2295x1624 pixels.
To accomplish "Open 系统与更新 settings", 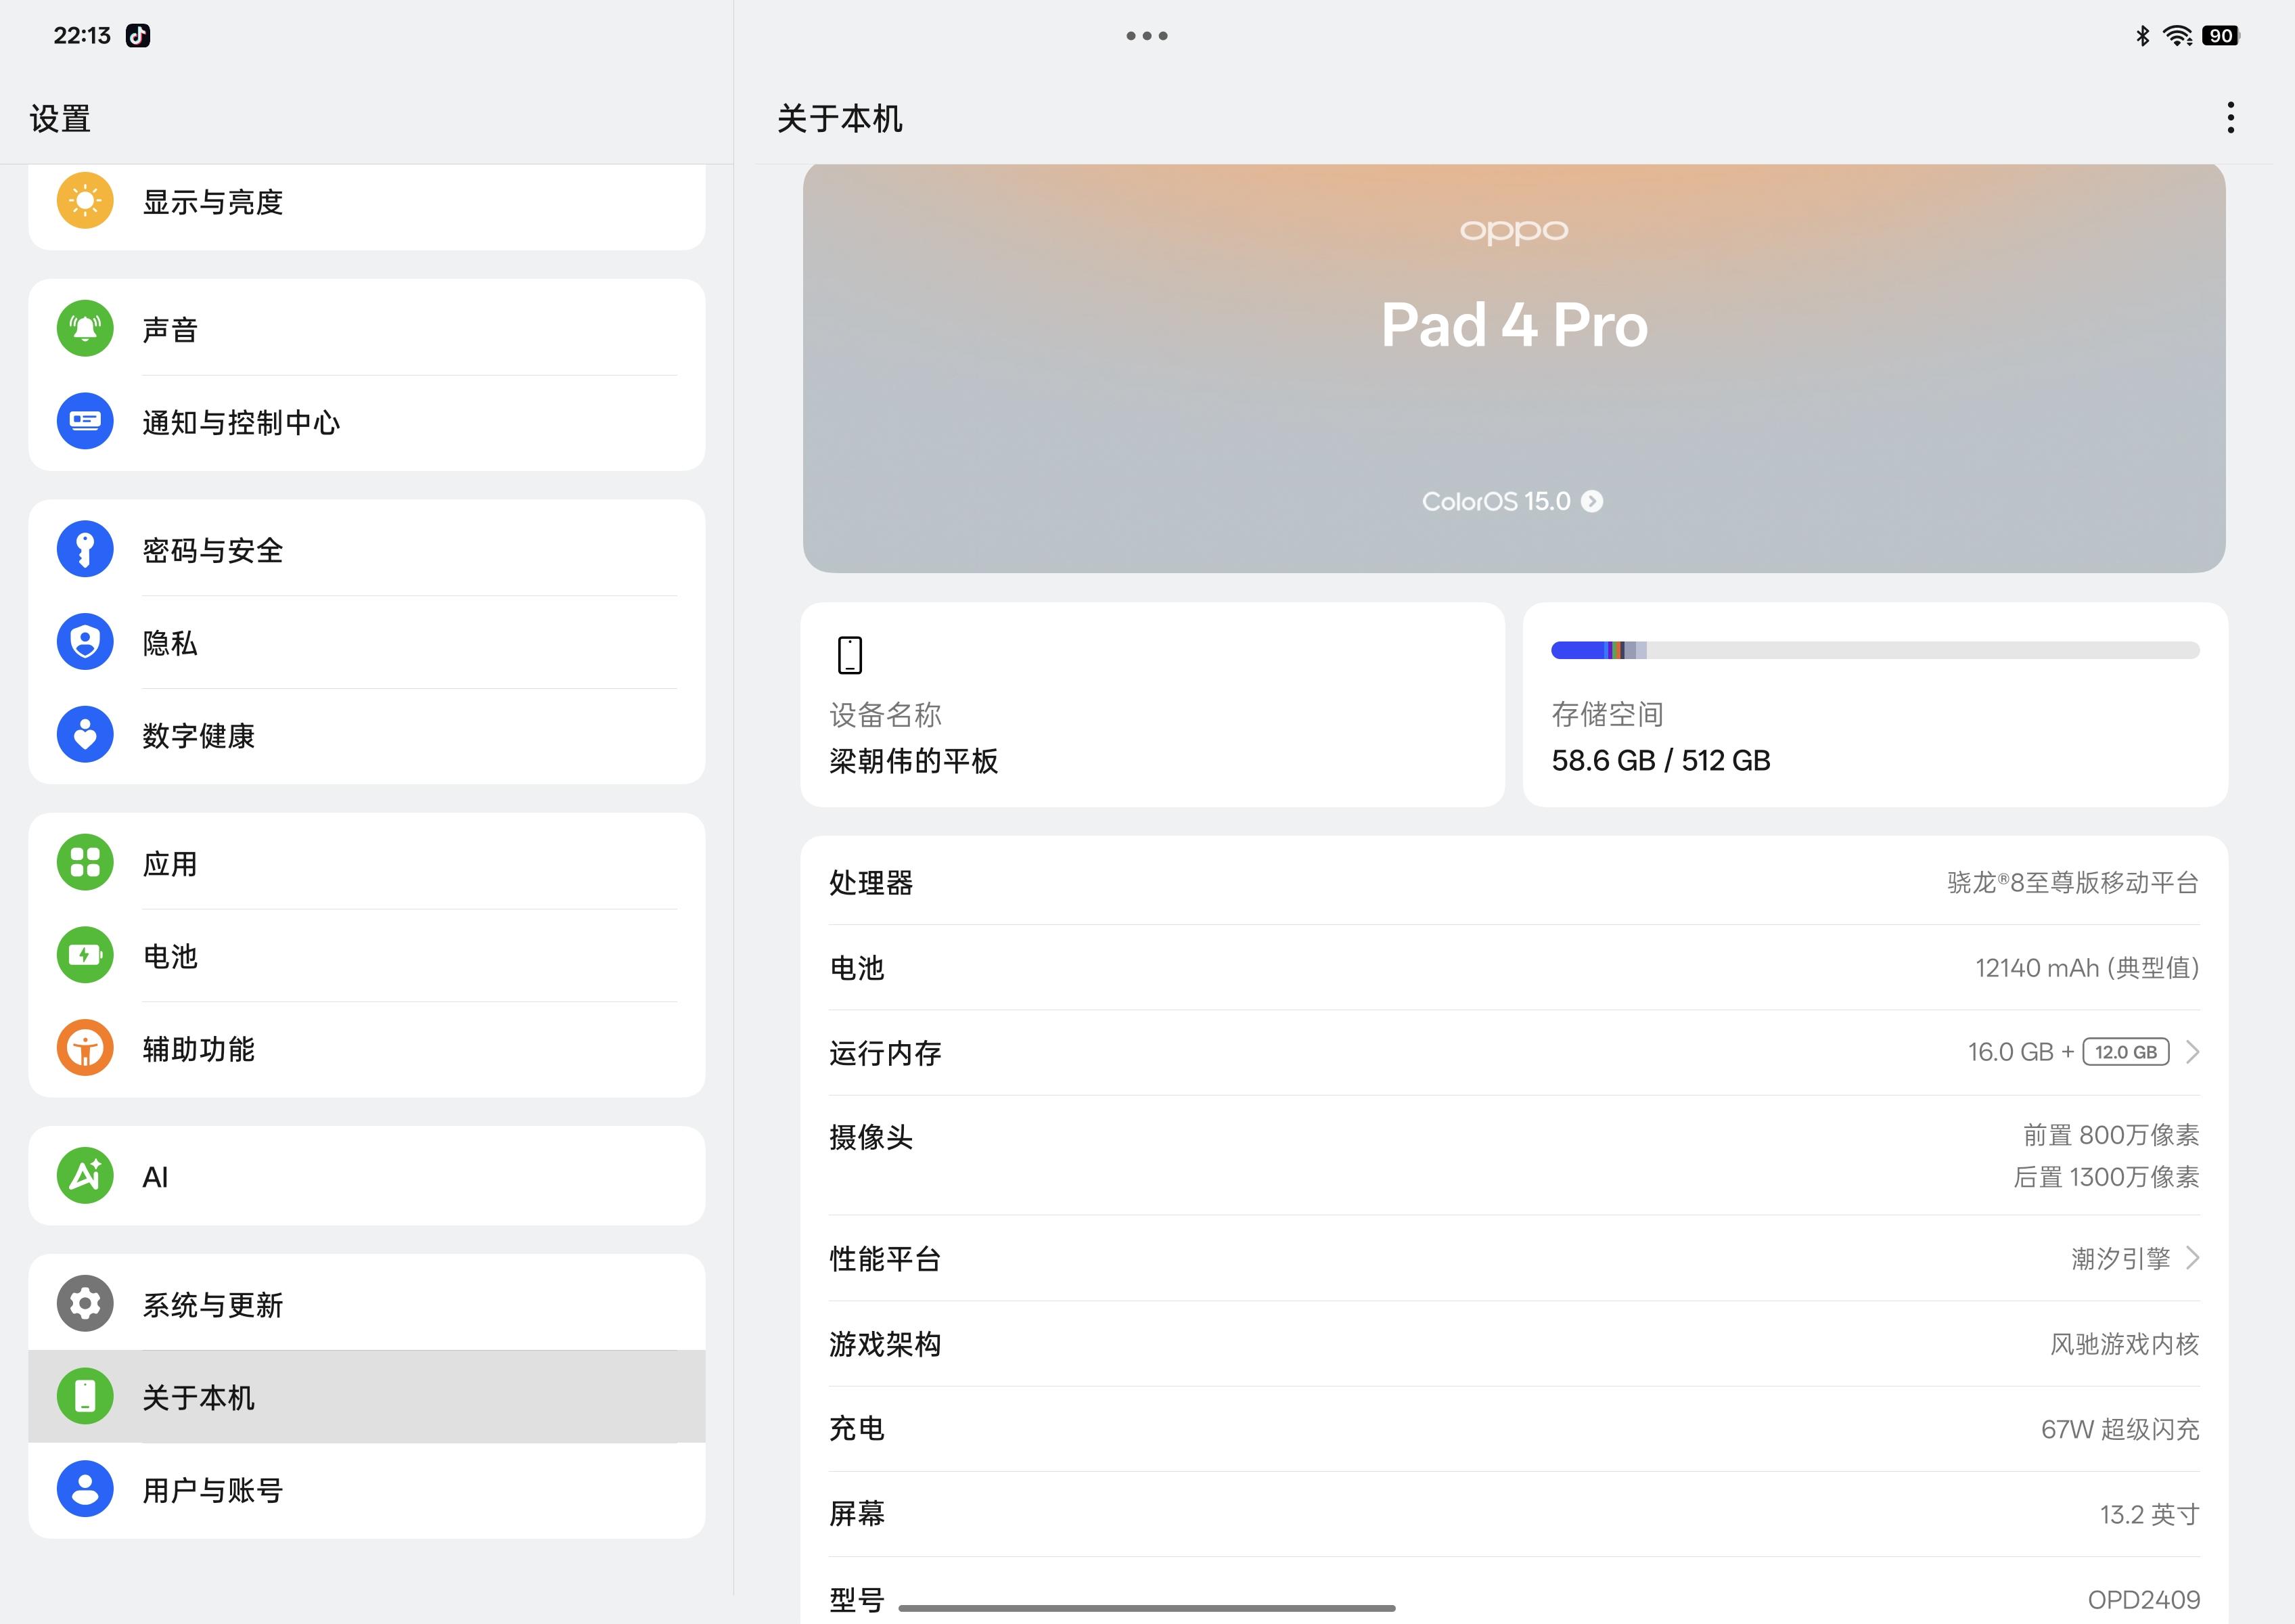I will click(367, 1303).
